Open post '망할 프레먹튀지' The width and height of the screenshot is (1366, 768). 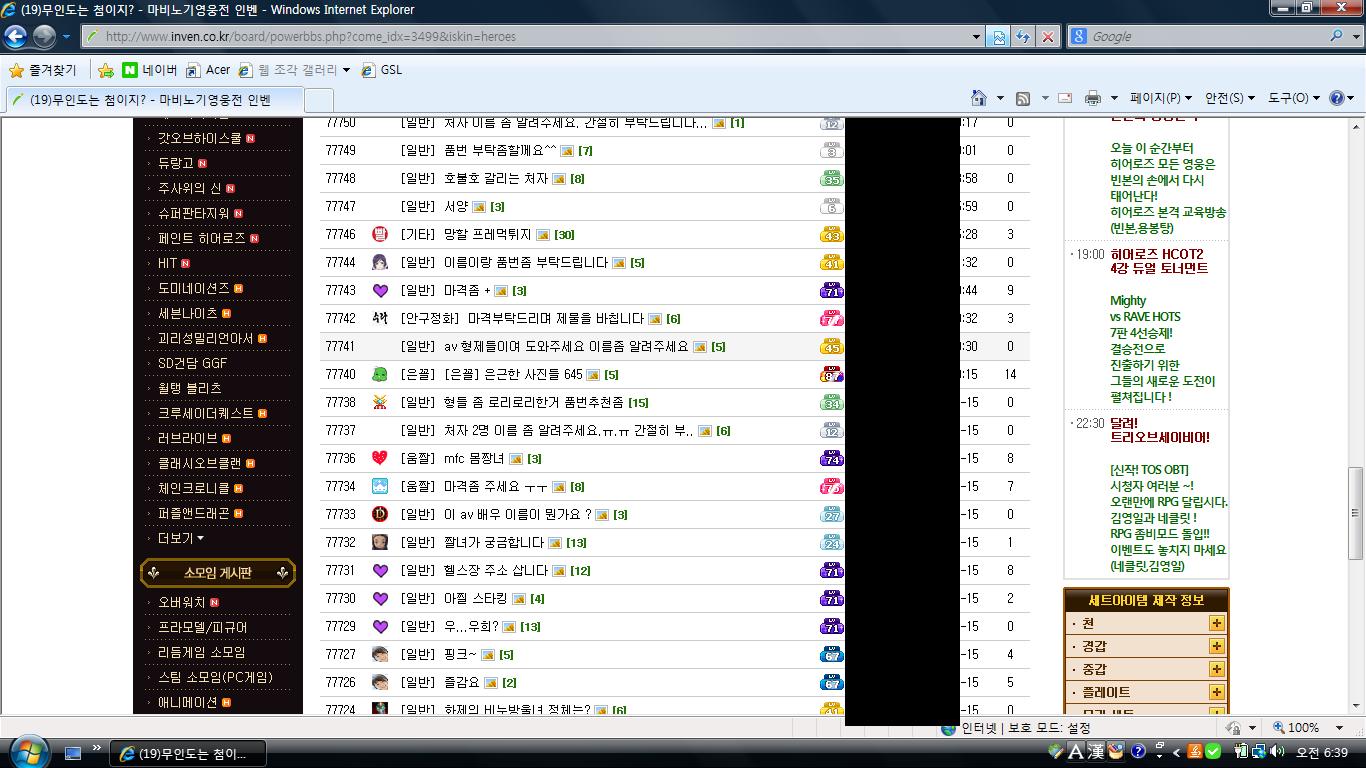click(488, 235)
